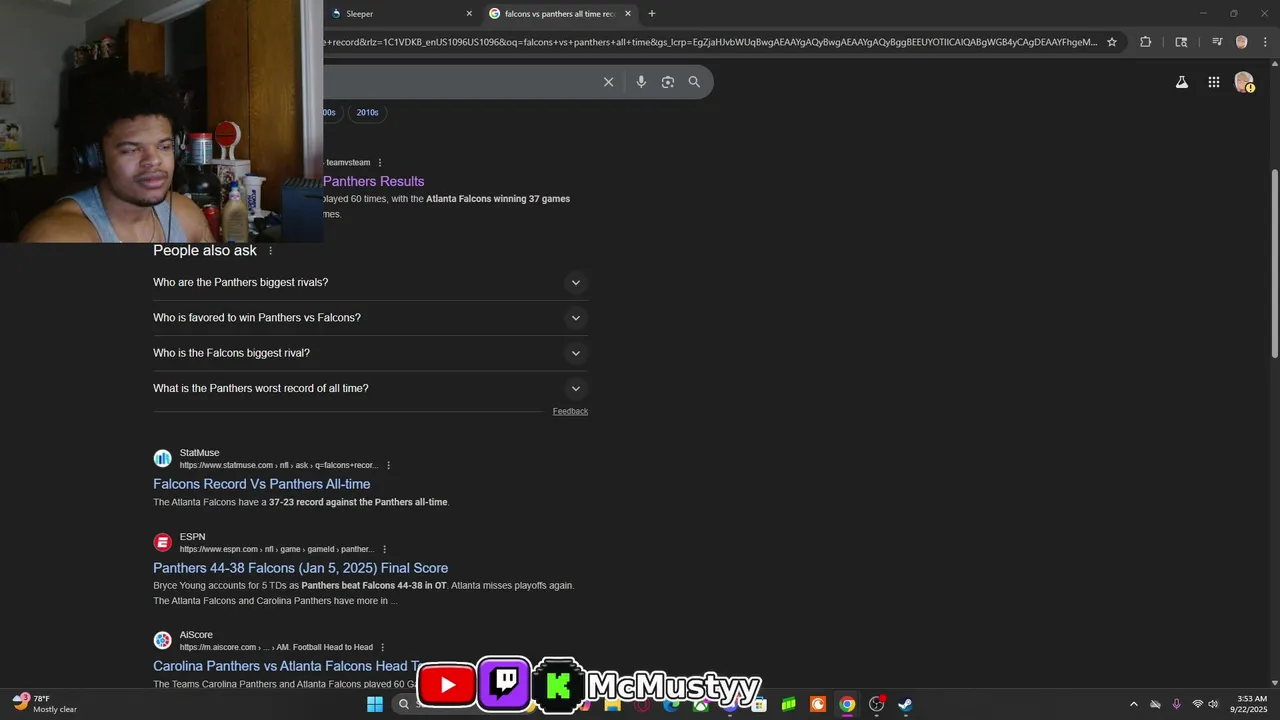Open the microphone tray icon

(1176, 704)
